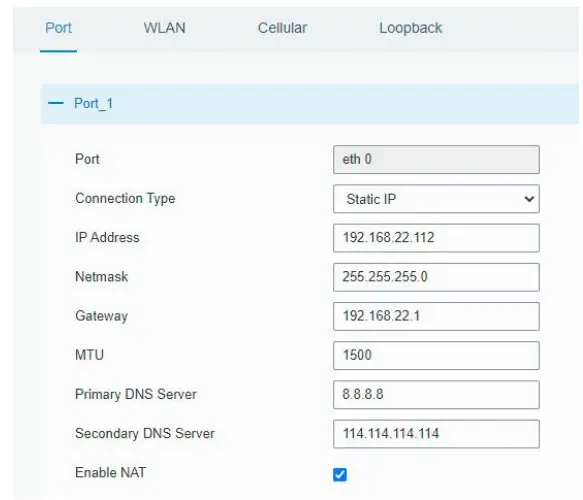Image resolution: width=583 pixels, height=500 pixels.
Task: Click the Primary DNS Server label
Action: click(x=136, y=394)
